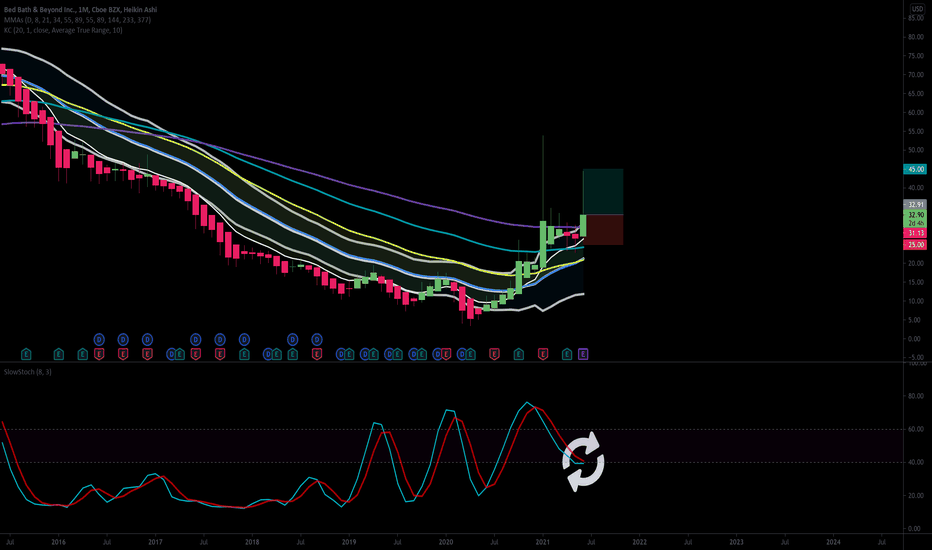This screenshot has width=932, height=550.
Task: Open the last upper-row dividend D marker
Action: (317, 340)
